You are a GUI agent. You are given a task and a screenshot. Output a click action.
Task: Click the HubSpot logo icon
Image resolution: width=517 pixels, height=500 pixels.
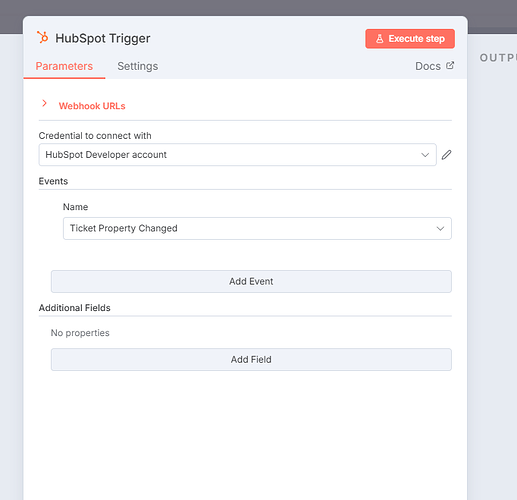(x=43, y=37)
